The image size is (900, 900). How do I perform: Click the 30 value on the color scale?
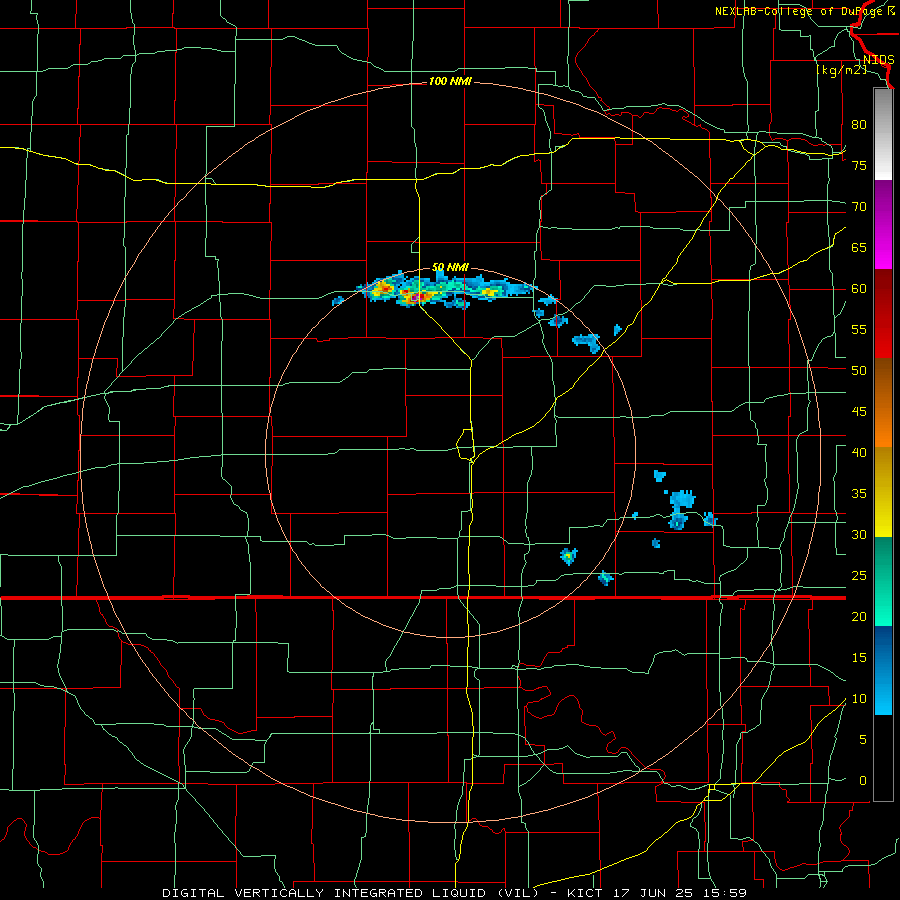pos(859,534)
